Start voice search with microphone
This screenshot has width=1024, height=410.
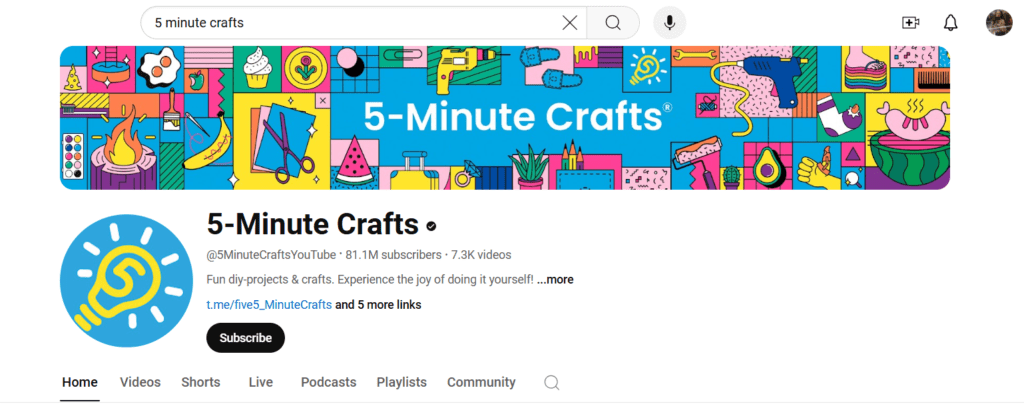669,23
